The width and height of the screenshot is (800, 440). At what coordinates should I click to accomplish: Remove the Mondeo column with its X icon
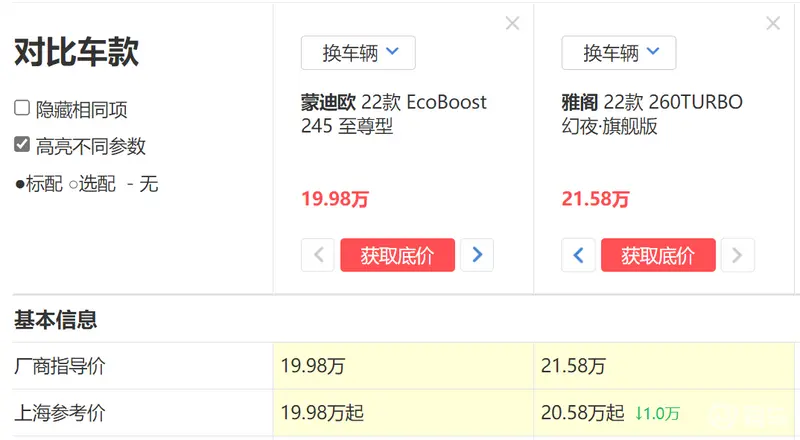512,23
